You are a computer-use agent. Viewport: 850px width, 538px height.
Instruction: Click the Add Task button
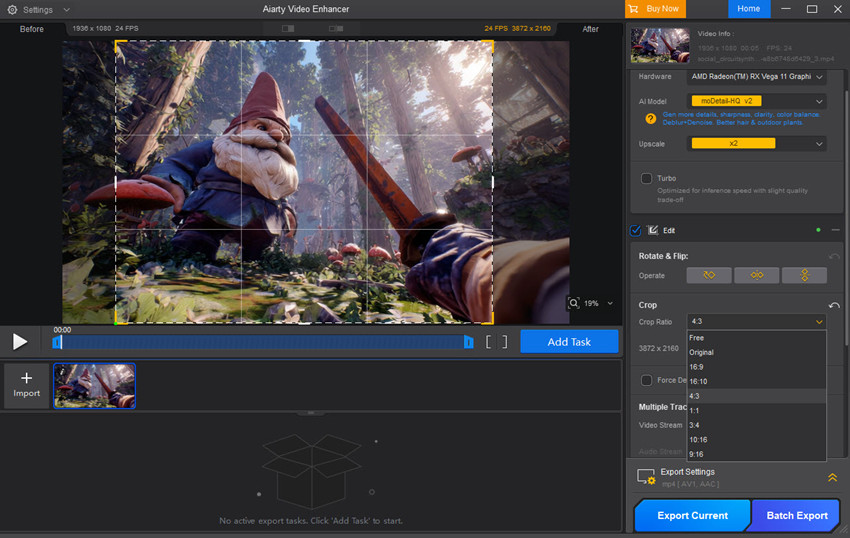(569, 342)
